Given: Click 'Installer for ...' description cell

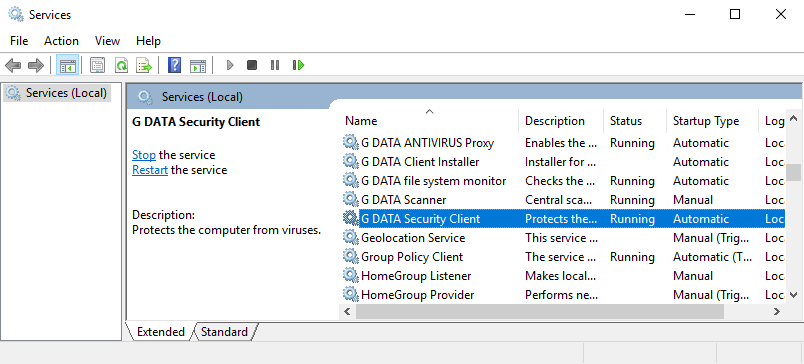Looking at the screenshot, I should (x=560, y=161).
